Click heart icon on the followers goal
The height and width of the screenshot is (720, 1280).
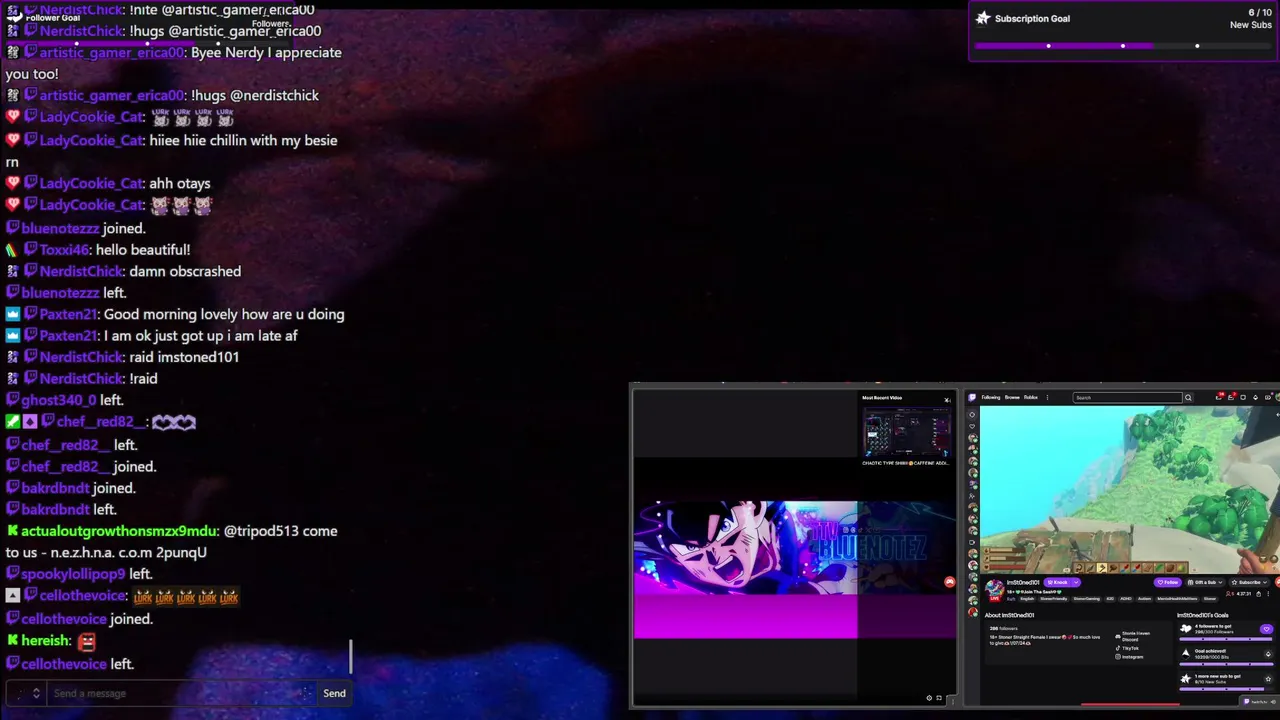tap(1266, 629)
